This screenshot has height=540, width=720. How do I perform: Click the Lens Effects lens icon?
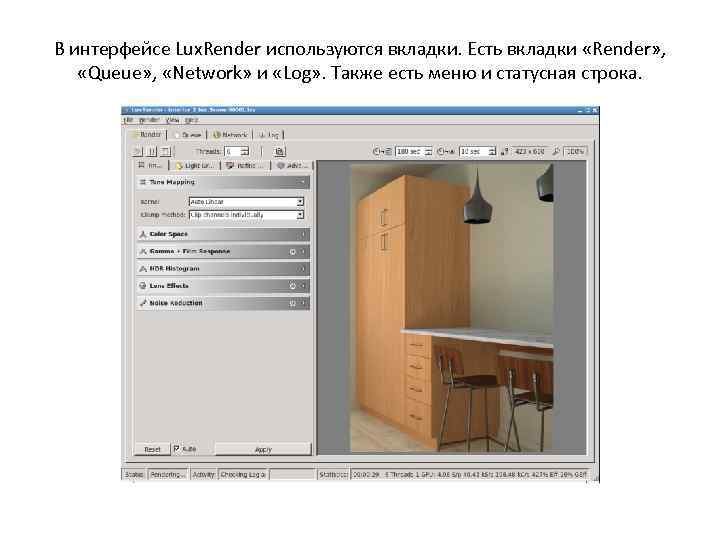pos(143,286)
